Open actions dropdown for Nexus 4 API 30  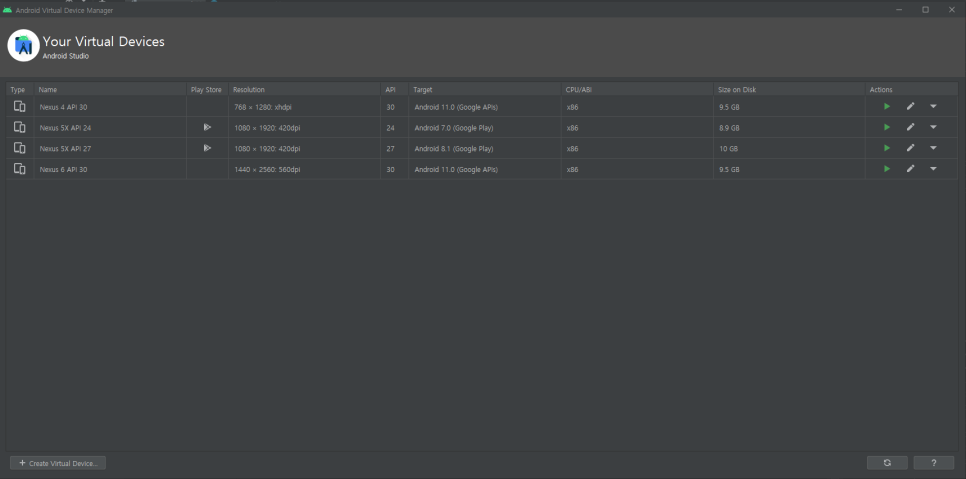933,107
